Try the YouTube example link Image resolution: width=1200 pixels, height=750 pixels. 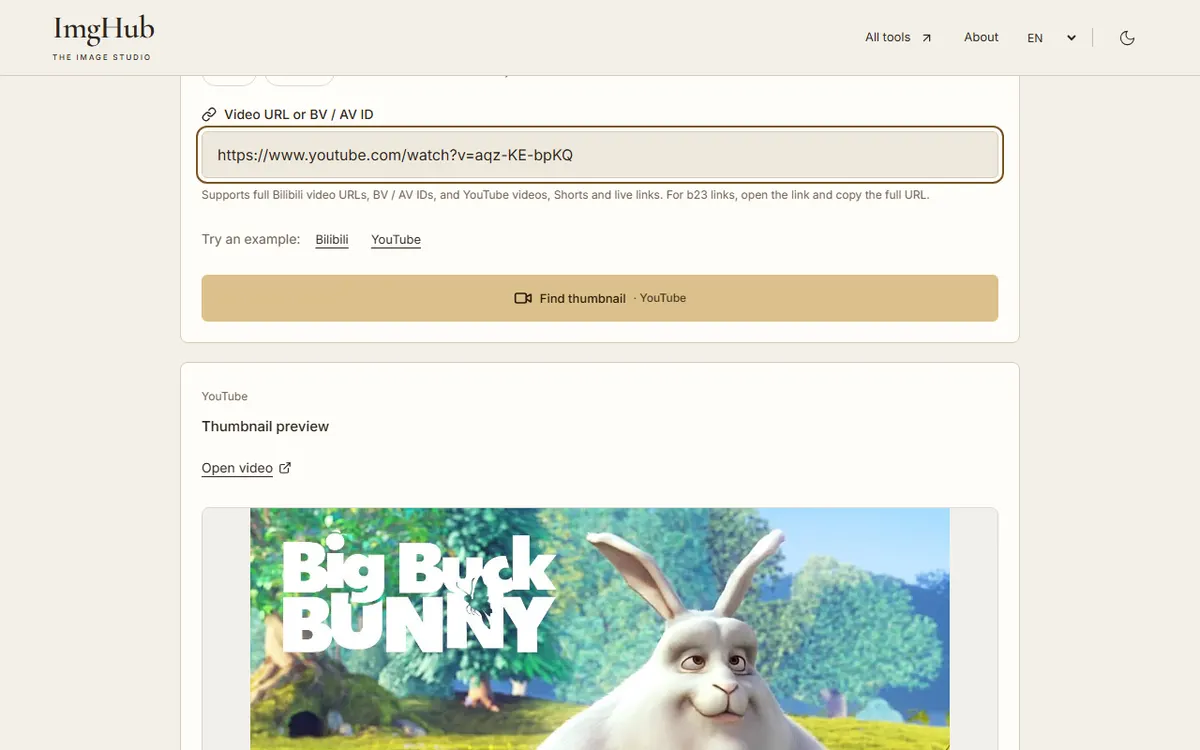click(396, 240)
